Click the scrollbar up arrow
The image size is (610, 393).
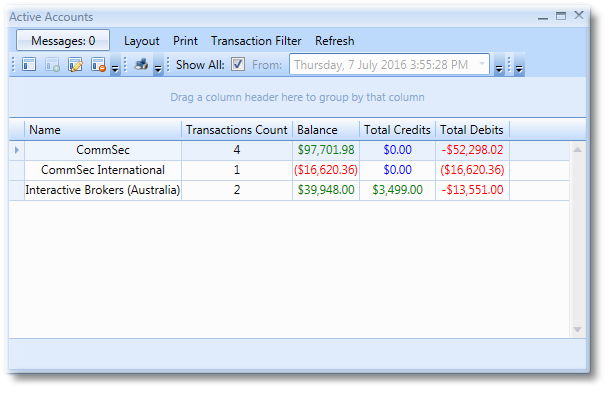tap(577, 149)
